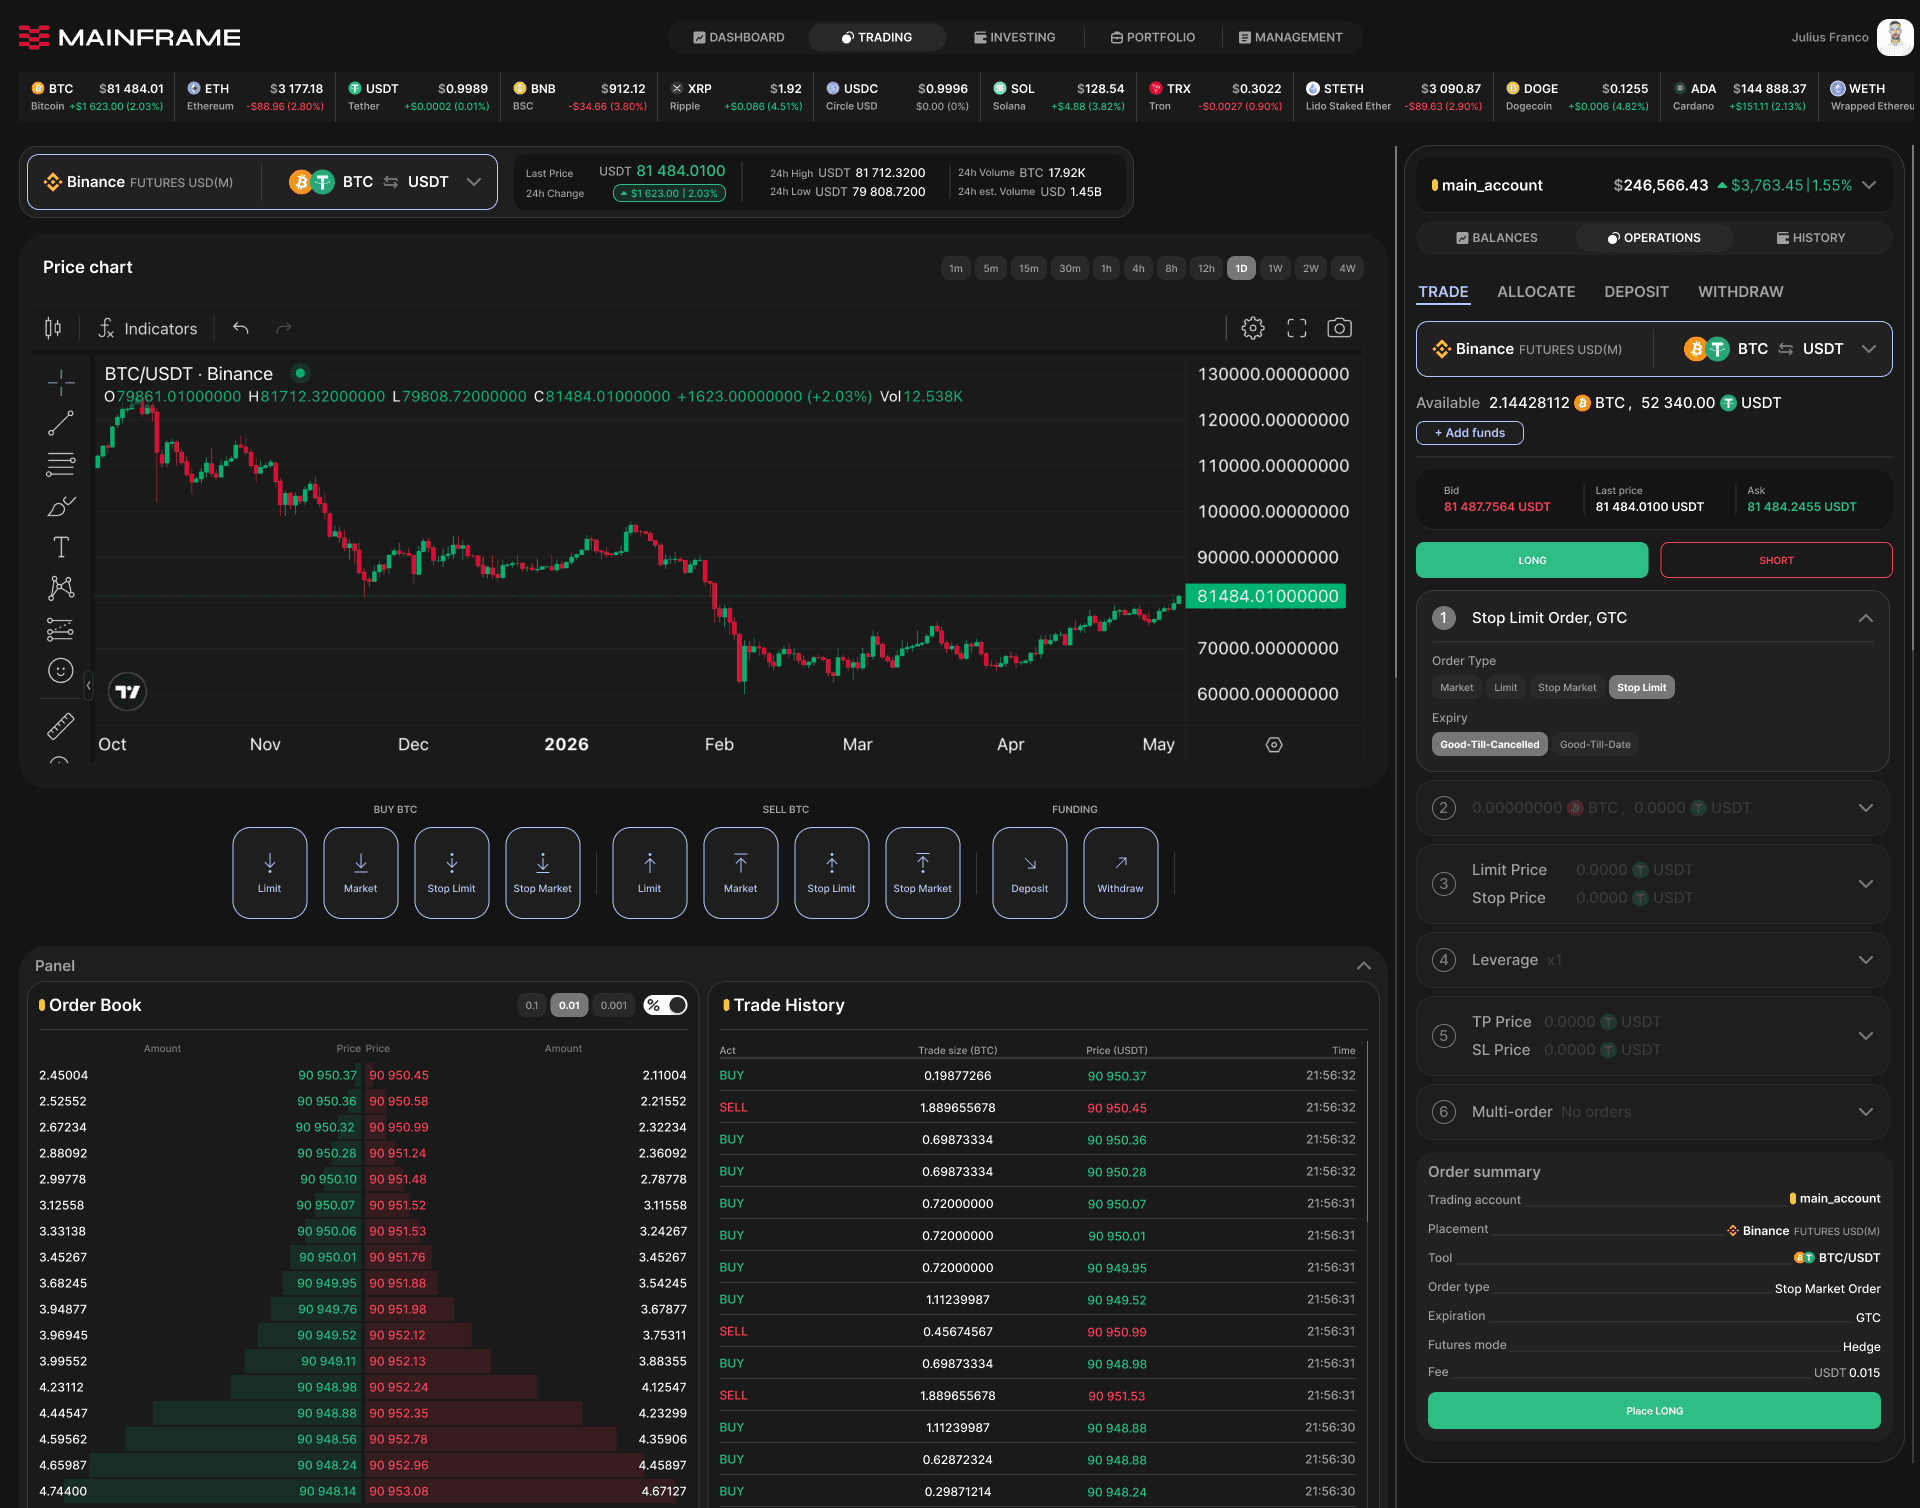The image size is (1920, 1508).
Task: Click Buy BTC Limit order icon
Action: click(x=270, y=873)
